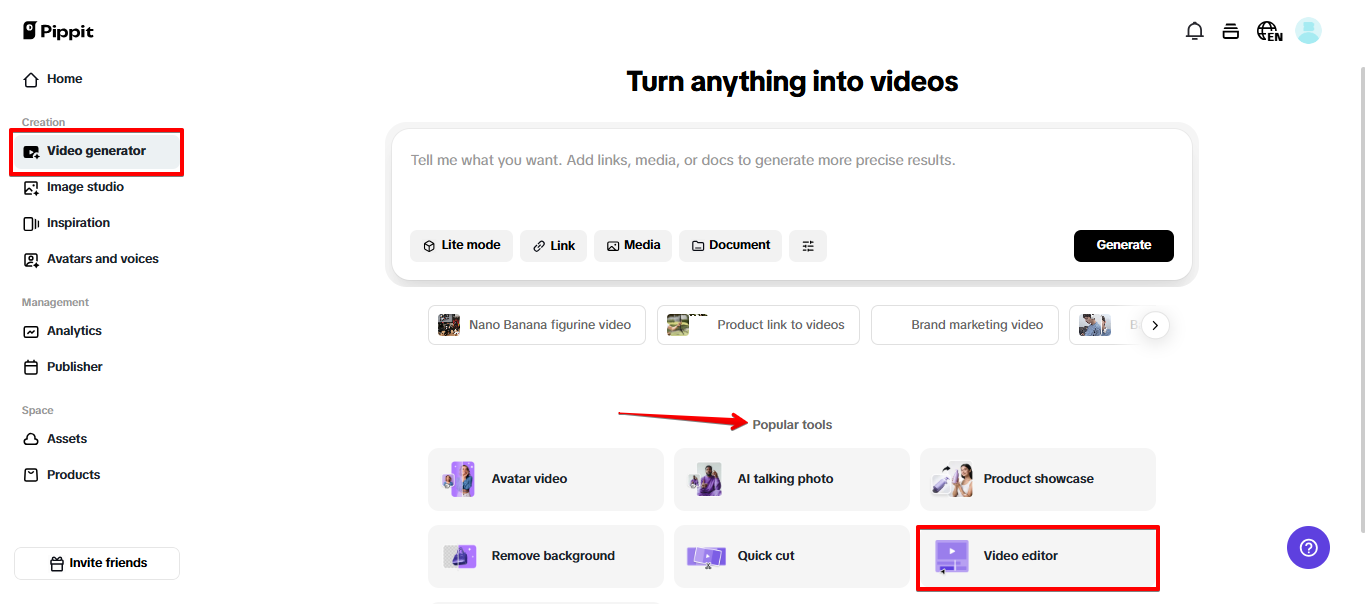Screen dimensions: 1365x604
Task: Open the notifications bell
Action: (x=1194, y=31)
